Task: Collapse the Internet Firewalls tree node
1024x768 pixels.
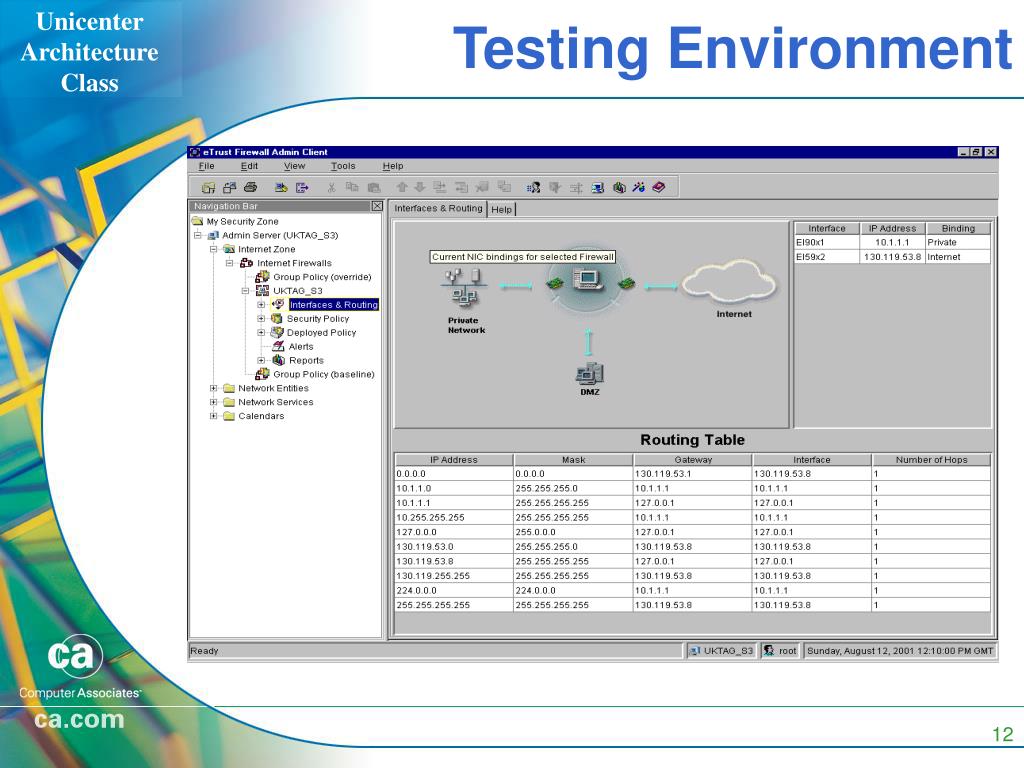Action: [x=229, y=263]
